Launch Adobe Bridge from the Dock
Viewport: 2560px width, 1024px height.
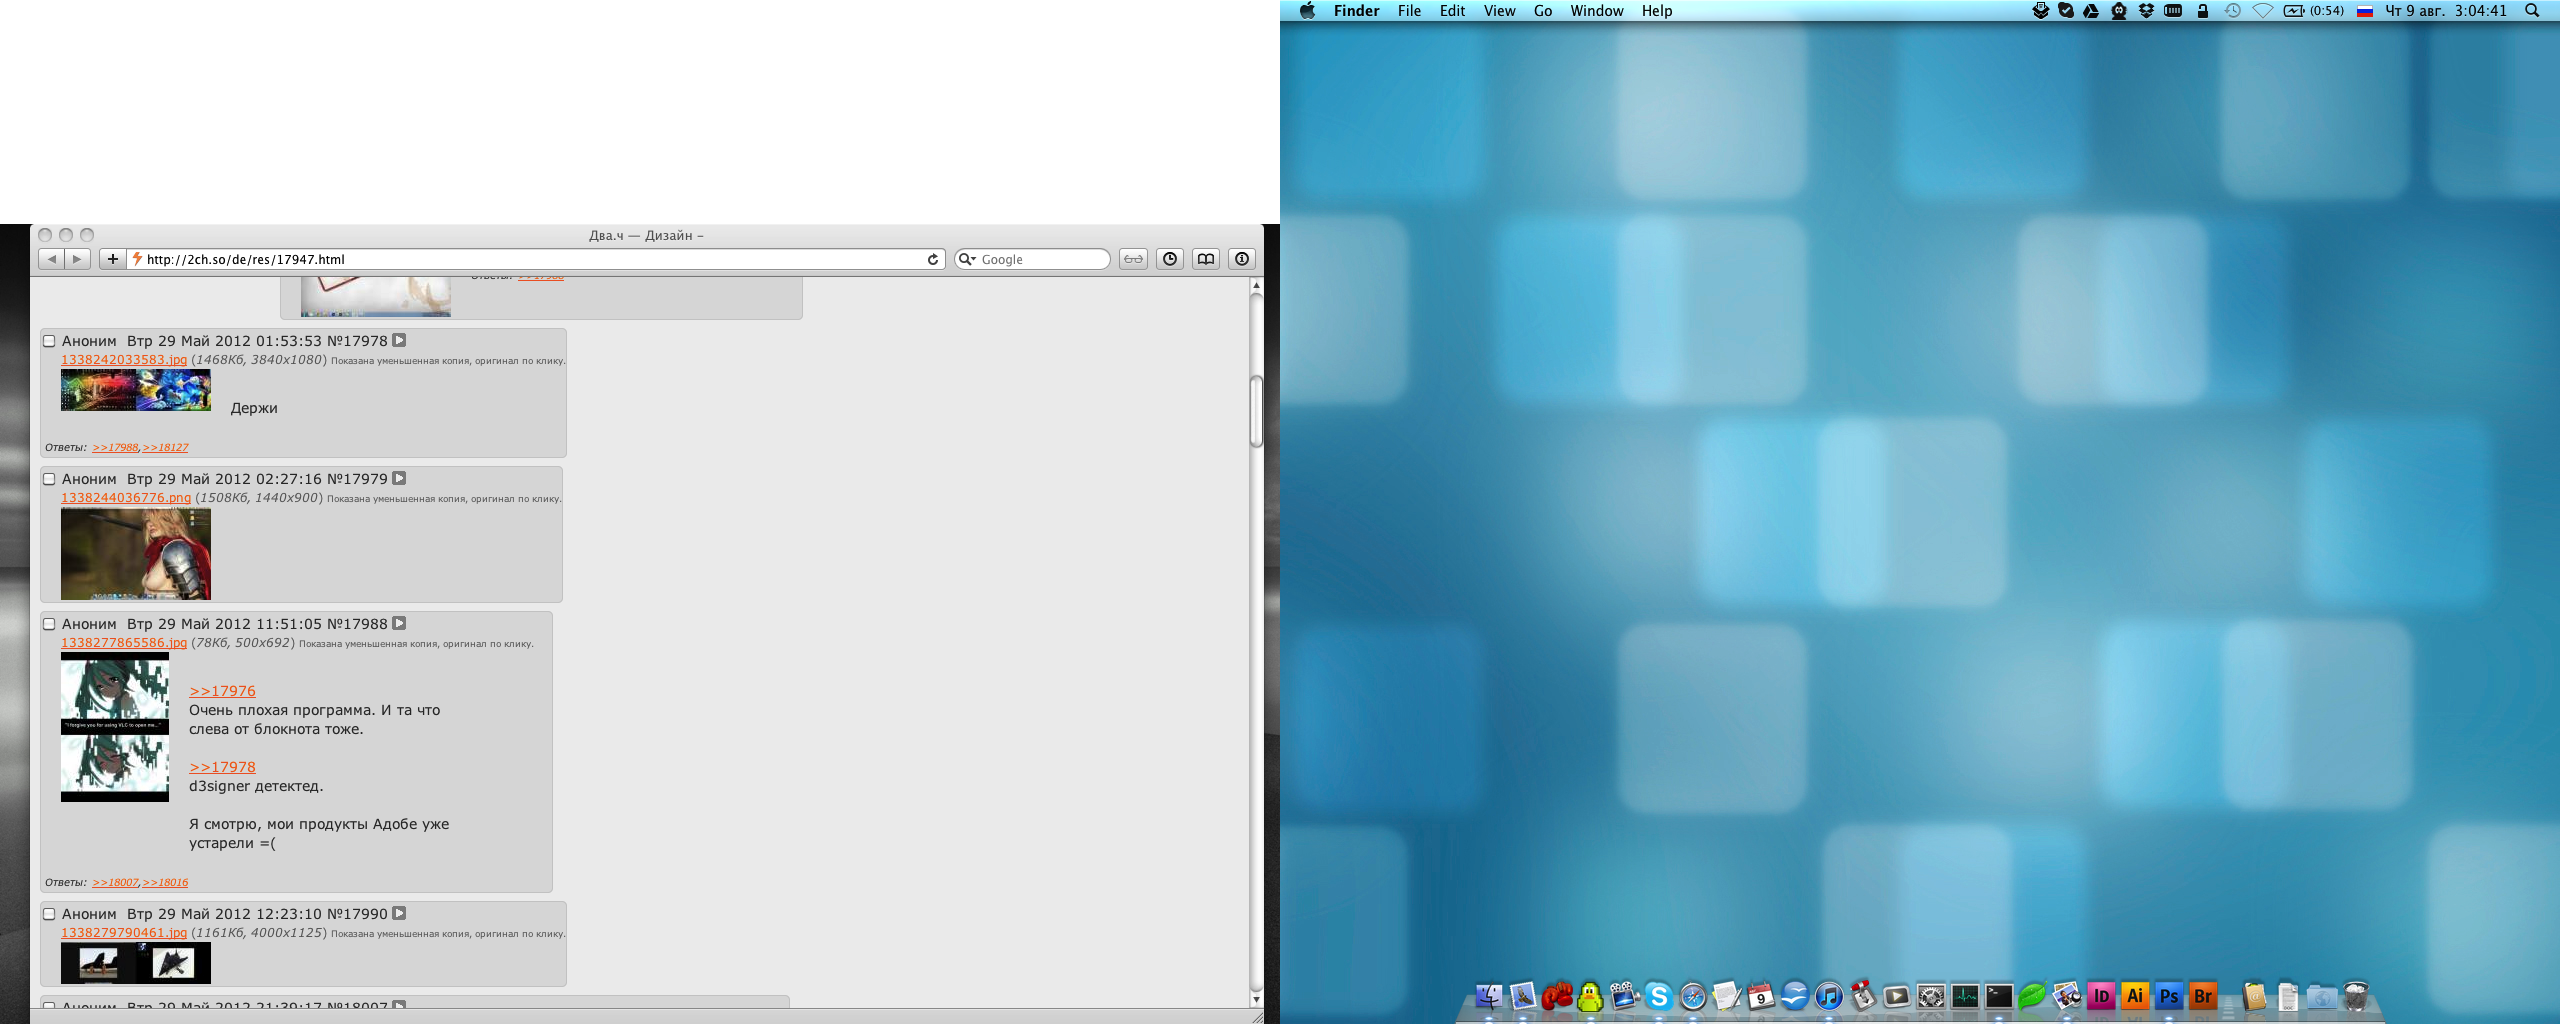point(2203,996)
